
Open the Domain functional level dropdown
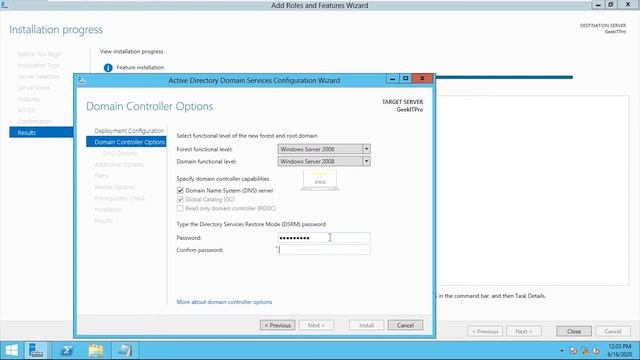click(x=324, y=161)
